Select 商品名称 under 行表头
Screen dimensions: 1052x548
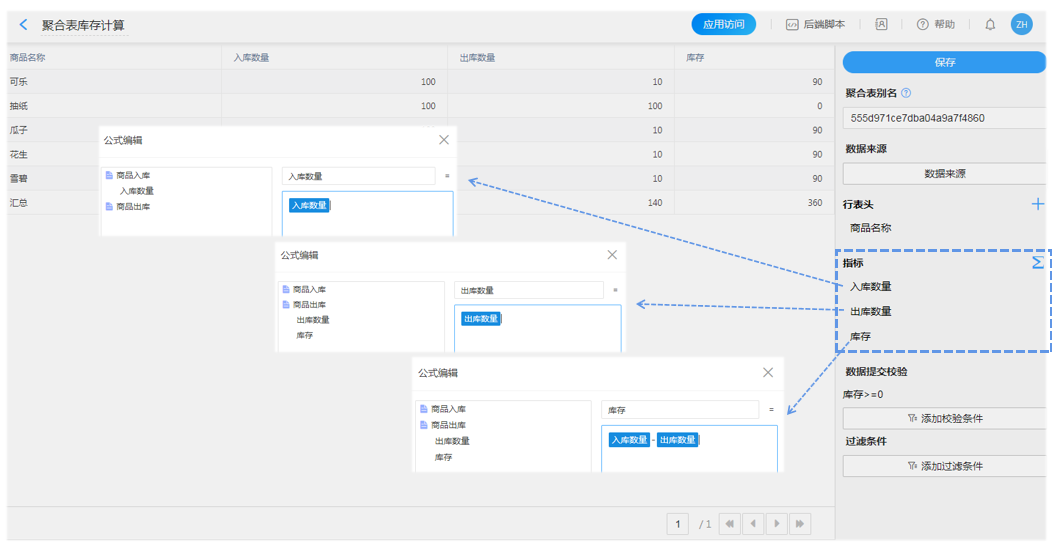(870, 228)
